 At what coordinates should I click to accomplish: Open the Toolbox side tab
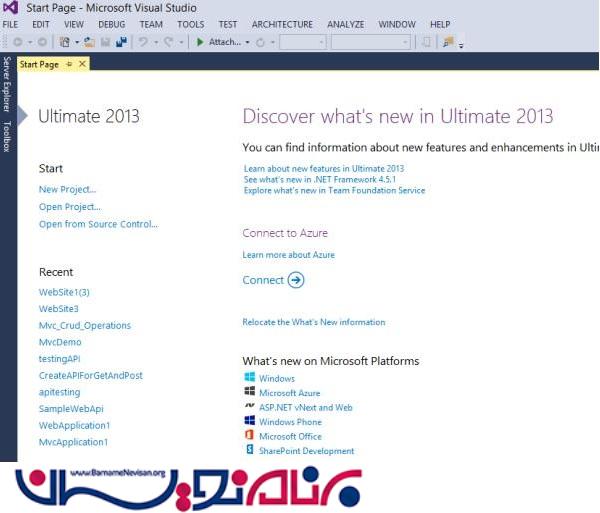pos(6,137)
